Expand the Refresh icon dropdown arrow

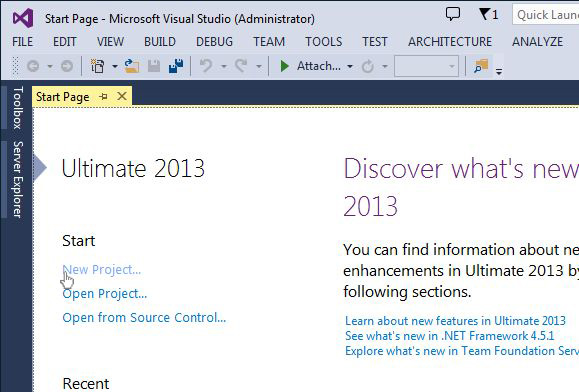pos(385,67)
